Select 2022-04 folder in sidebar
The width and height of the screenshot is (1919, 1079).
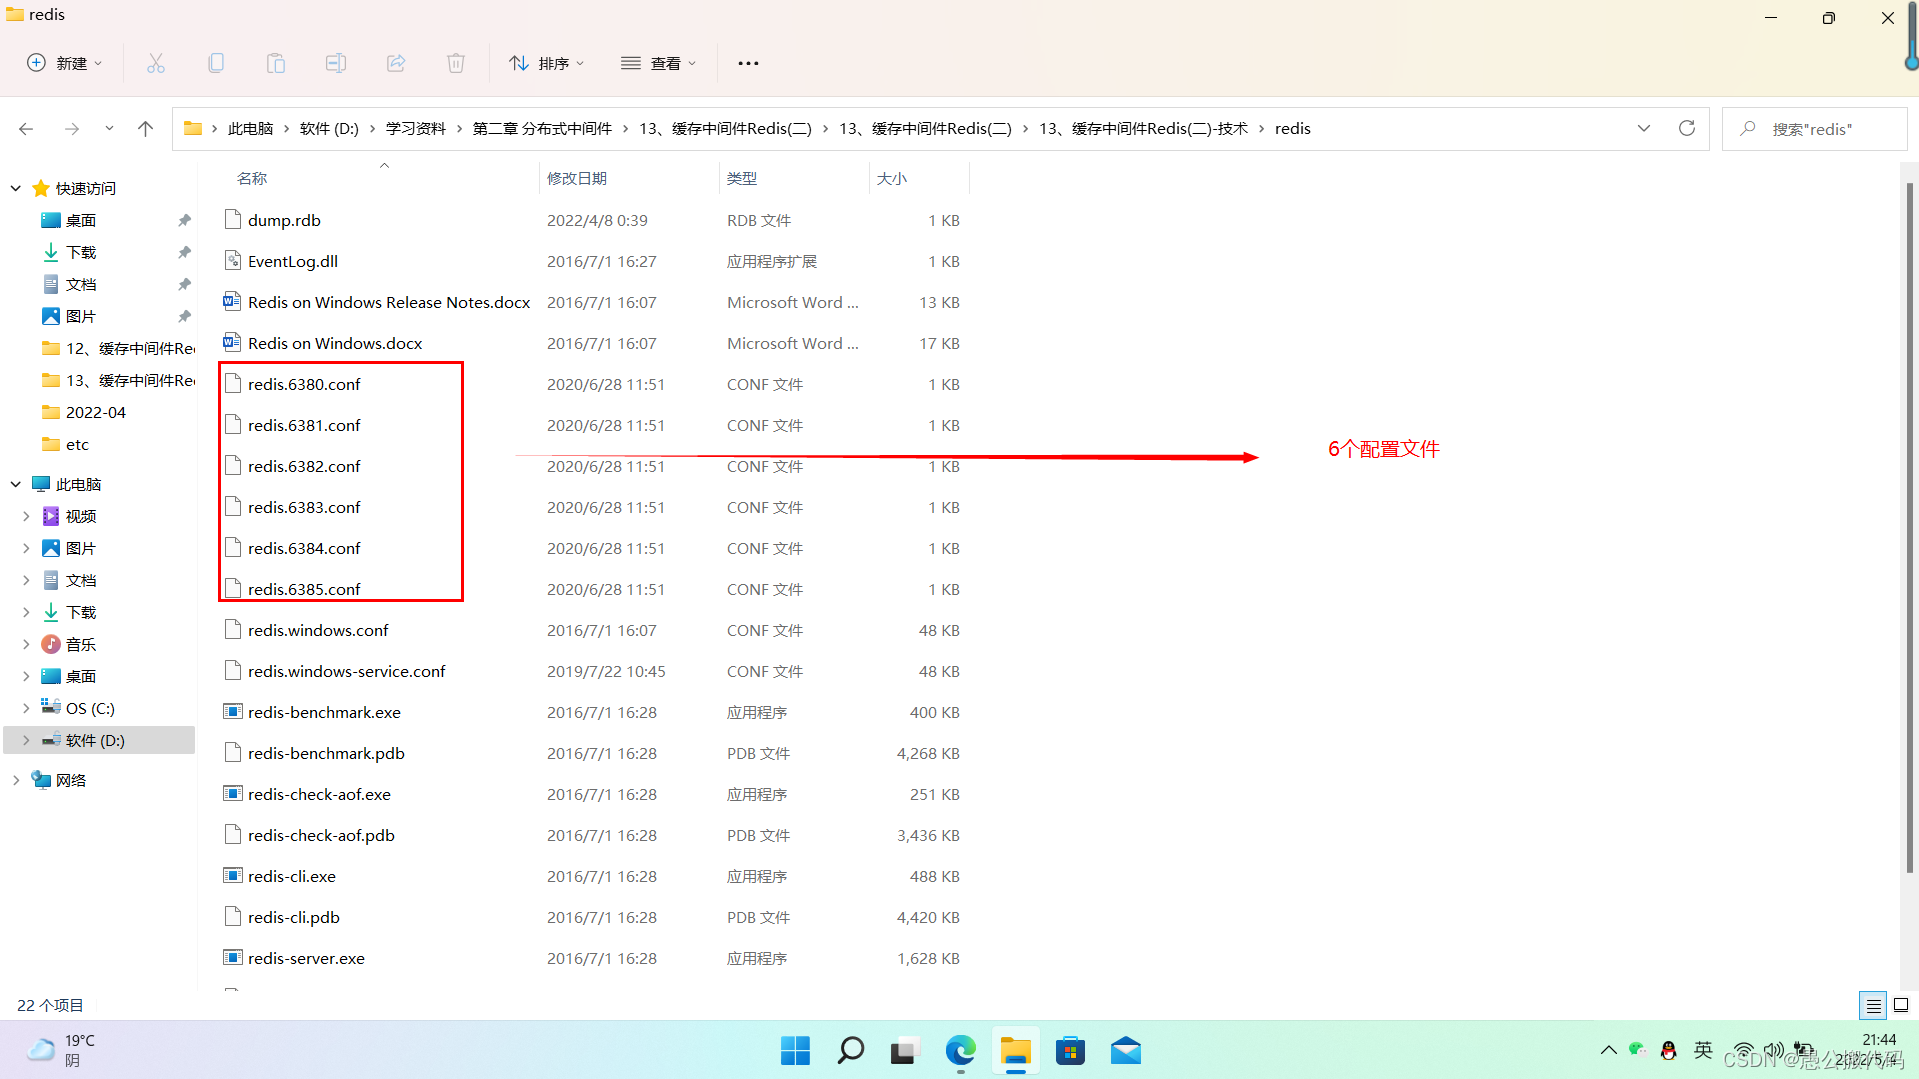tap(96, 412)
